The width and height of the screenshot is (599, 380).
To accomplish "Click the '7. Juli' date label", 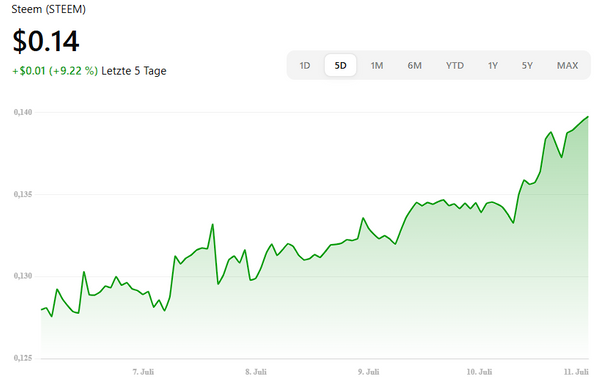I will pyautogui.click(x=143, y=372).
